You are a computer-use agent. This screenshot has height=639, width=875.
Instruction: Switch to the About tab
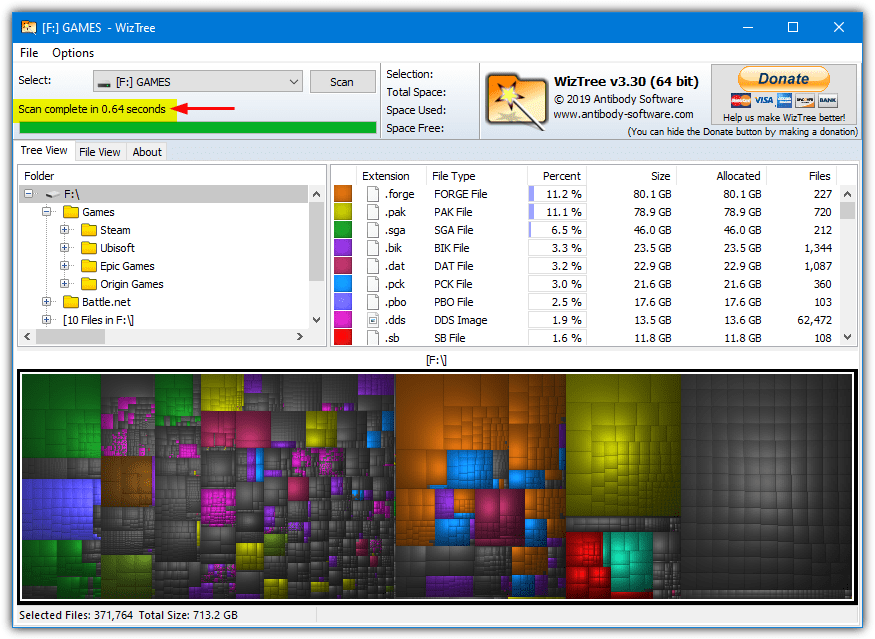tap(147, 152)
